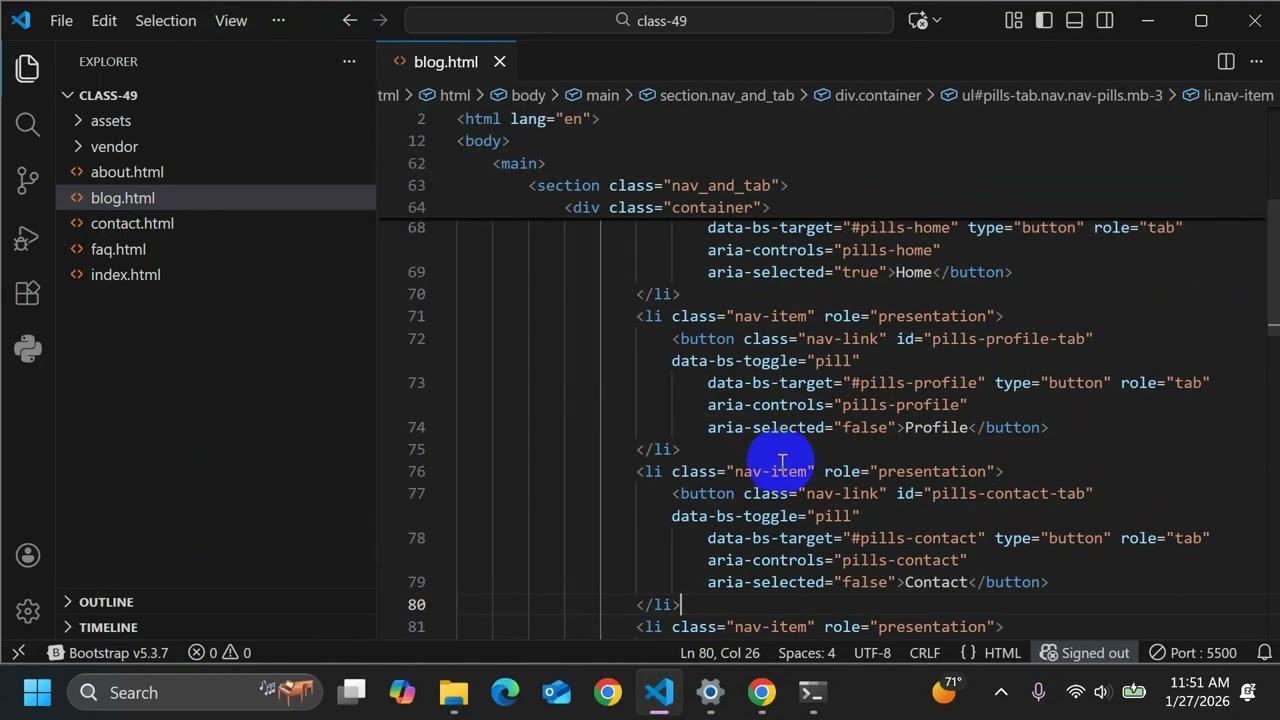This screenshot has height=720, width=1280.
Task: Open Source Control view
Action: coord(28,181)
